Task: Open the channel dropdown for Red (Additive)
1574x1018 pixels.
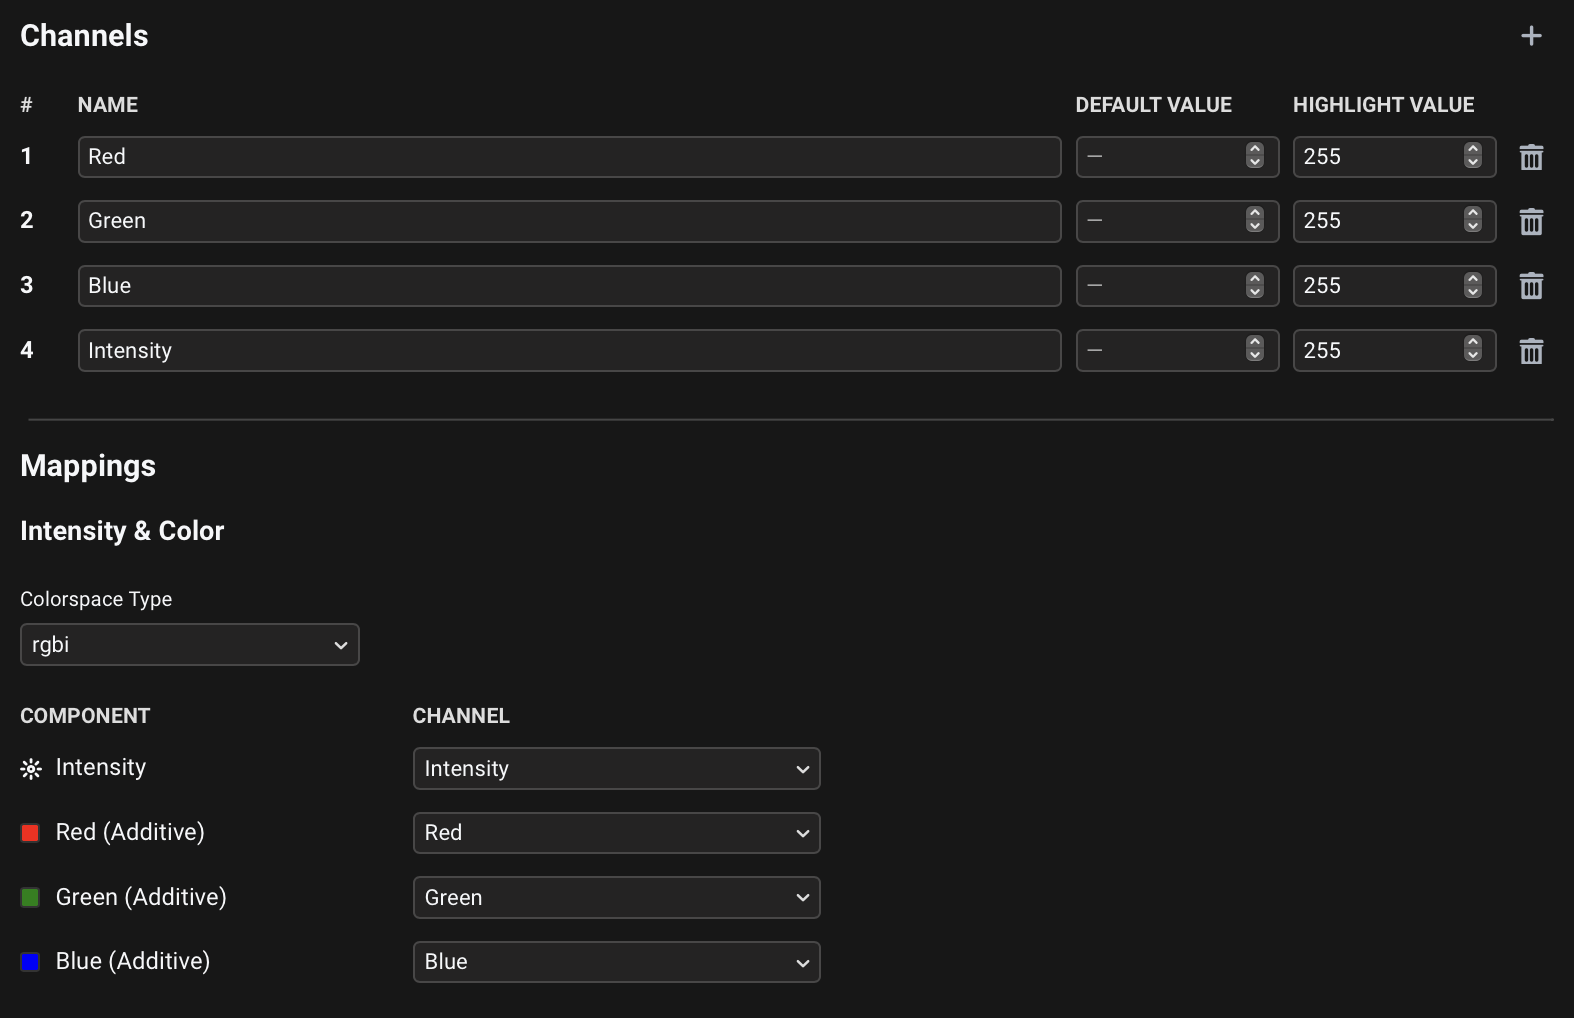Action: pyautogui.click(x=616, y=833)
